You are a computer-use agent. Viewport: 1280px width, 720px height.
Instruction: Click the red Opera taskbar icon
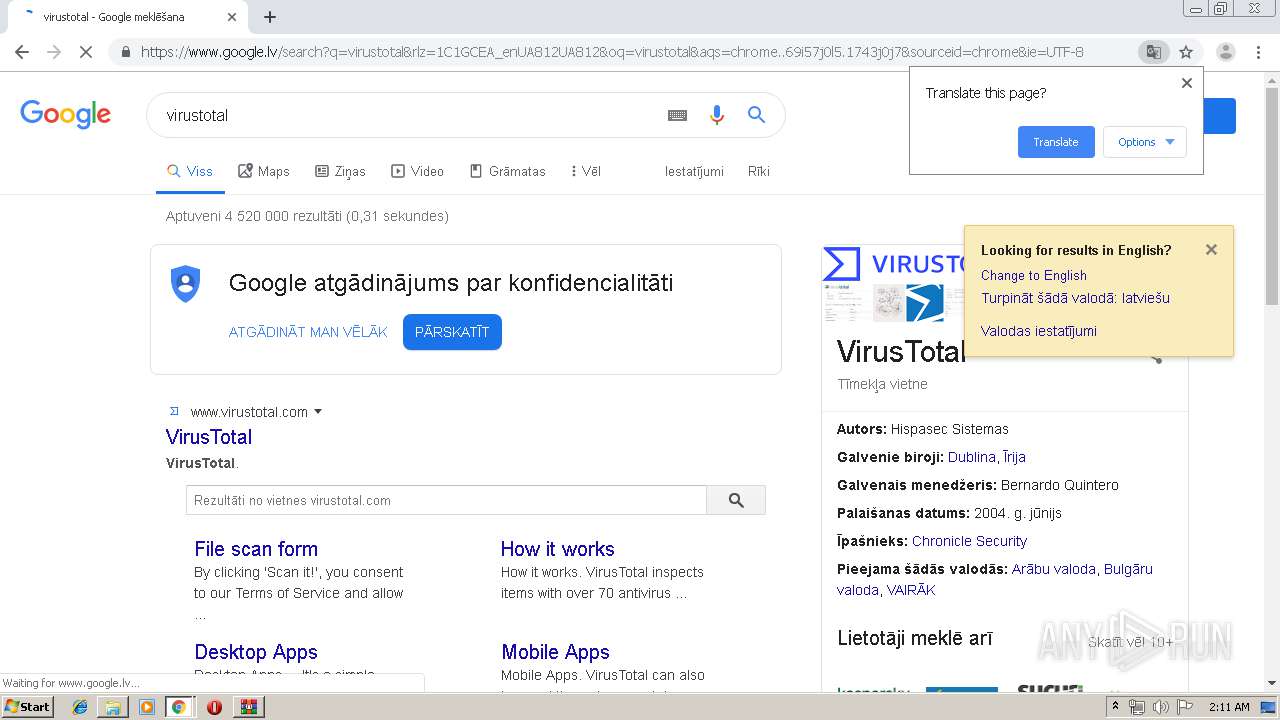(214, 707)
